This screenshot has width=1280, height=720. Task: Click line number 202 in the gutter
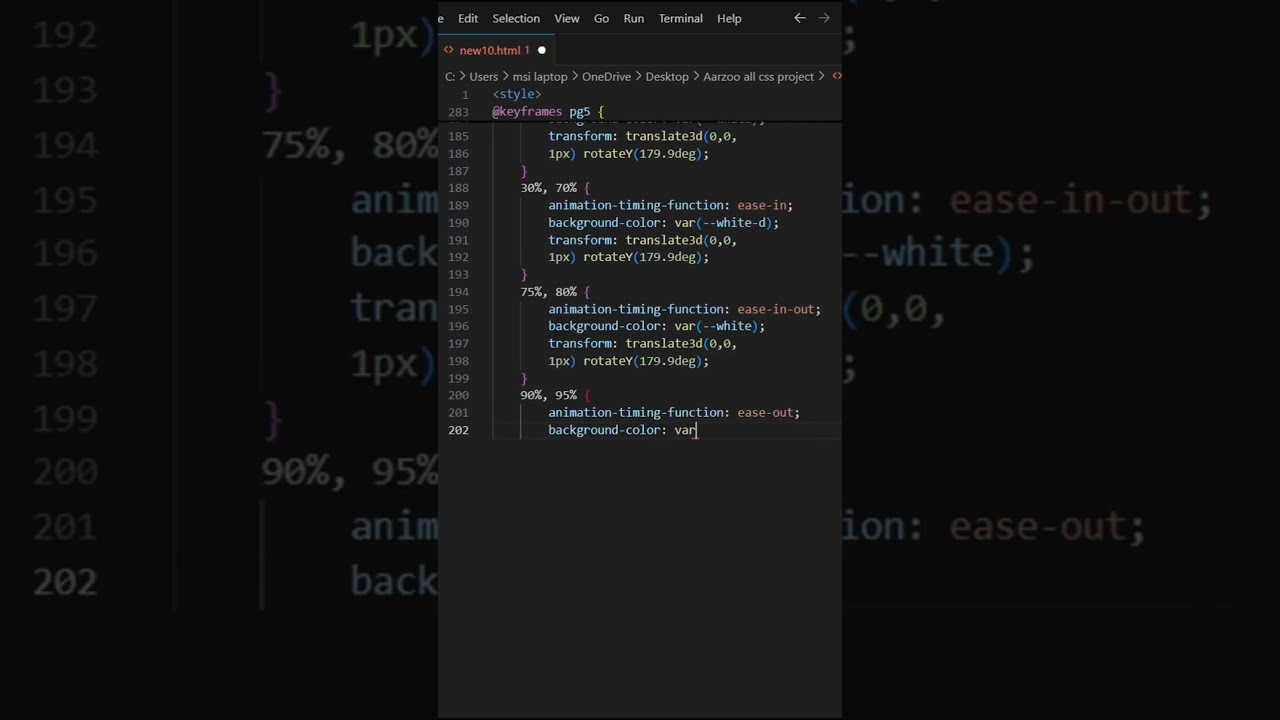(458, 430)
